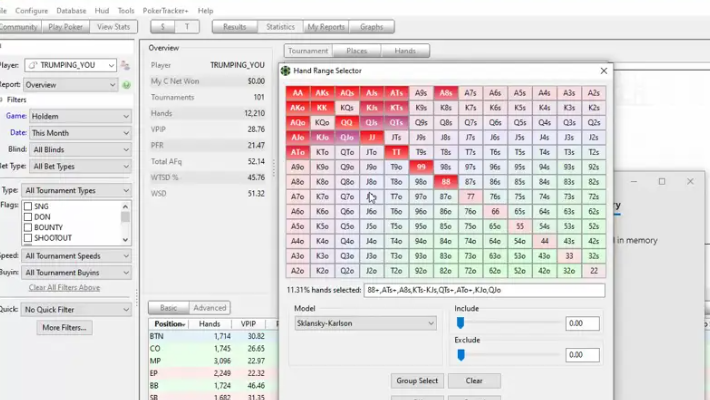Open the Blind dropdown set to All Blinds
710x400 pixels.
[81, 150]
